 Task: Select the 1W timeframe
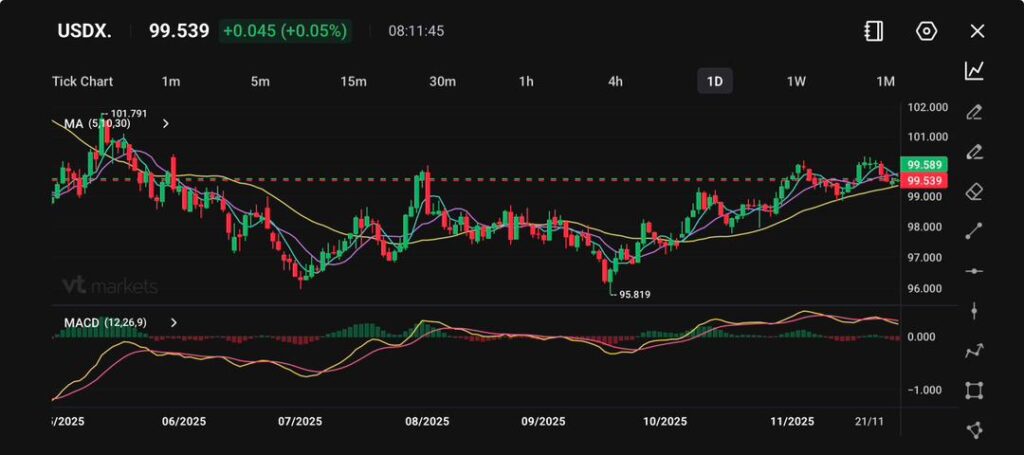tap(796, 81)
